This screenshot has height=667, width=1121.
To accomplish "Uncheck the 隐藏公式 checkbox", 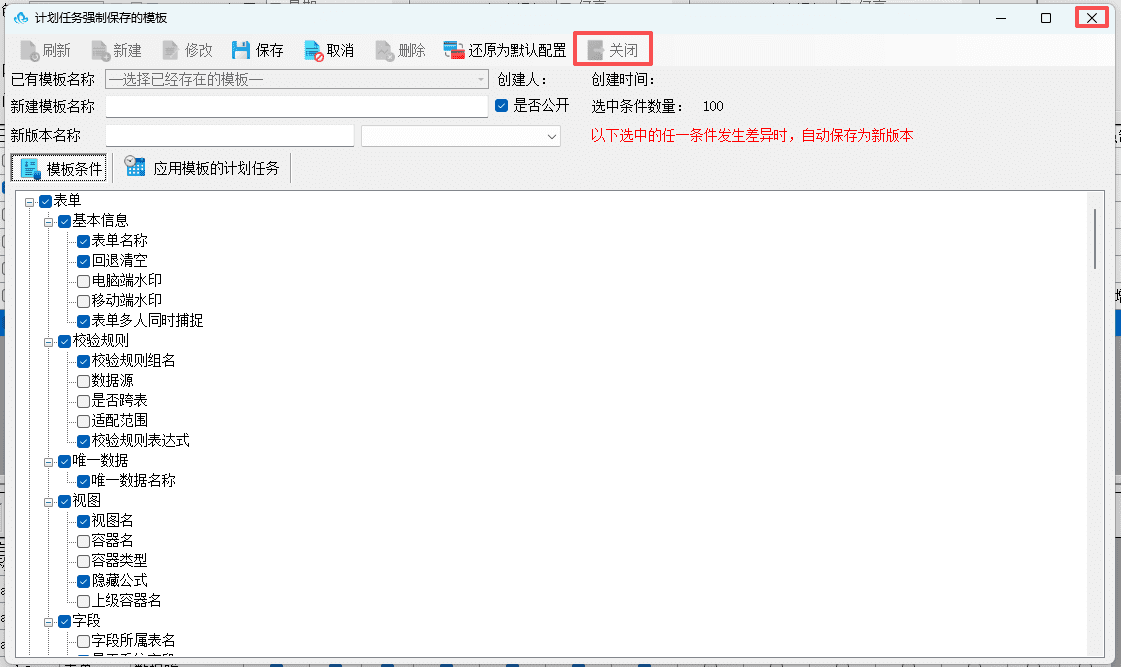I will point(84,581).
